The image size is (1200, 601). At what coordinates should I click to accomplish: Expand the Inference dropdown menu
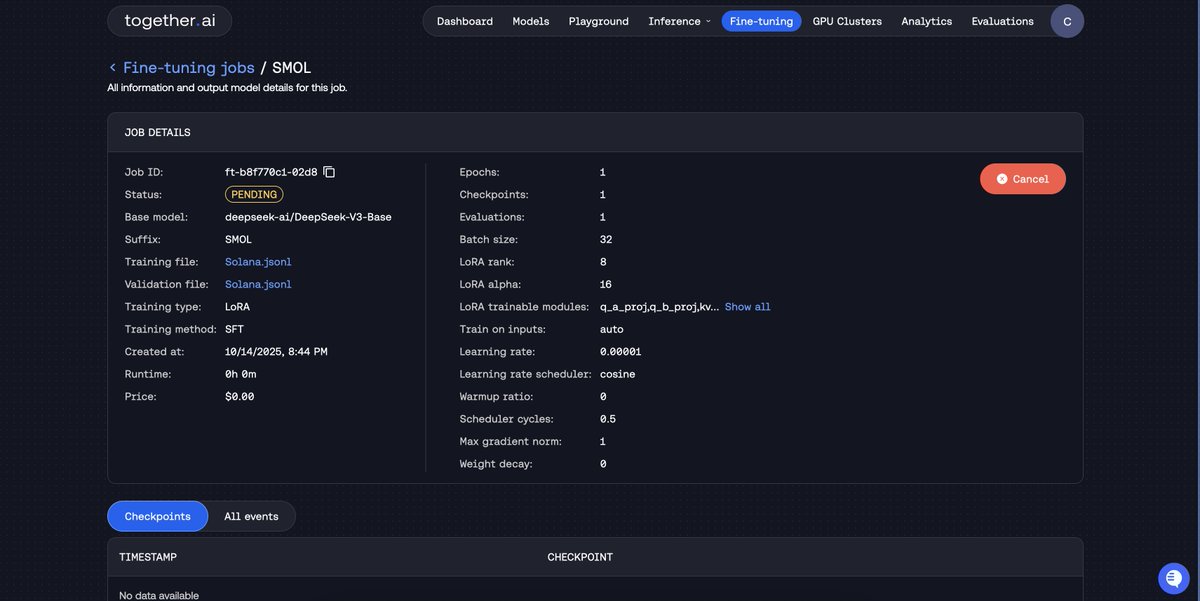679,21
